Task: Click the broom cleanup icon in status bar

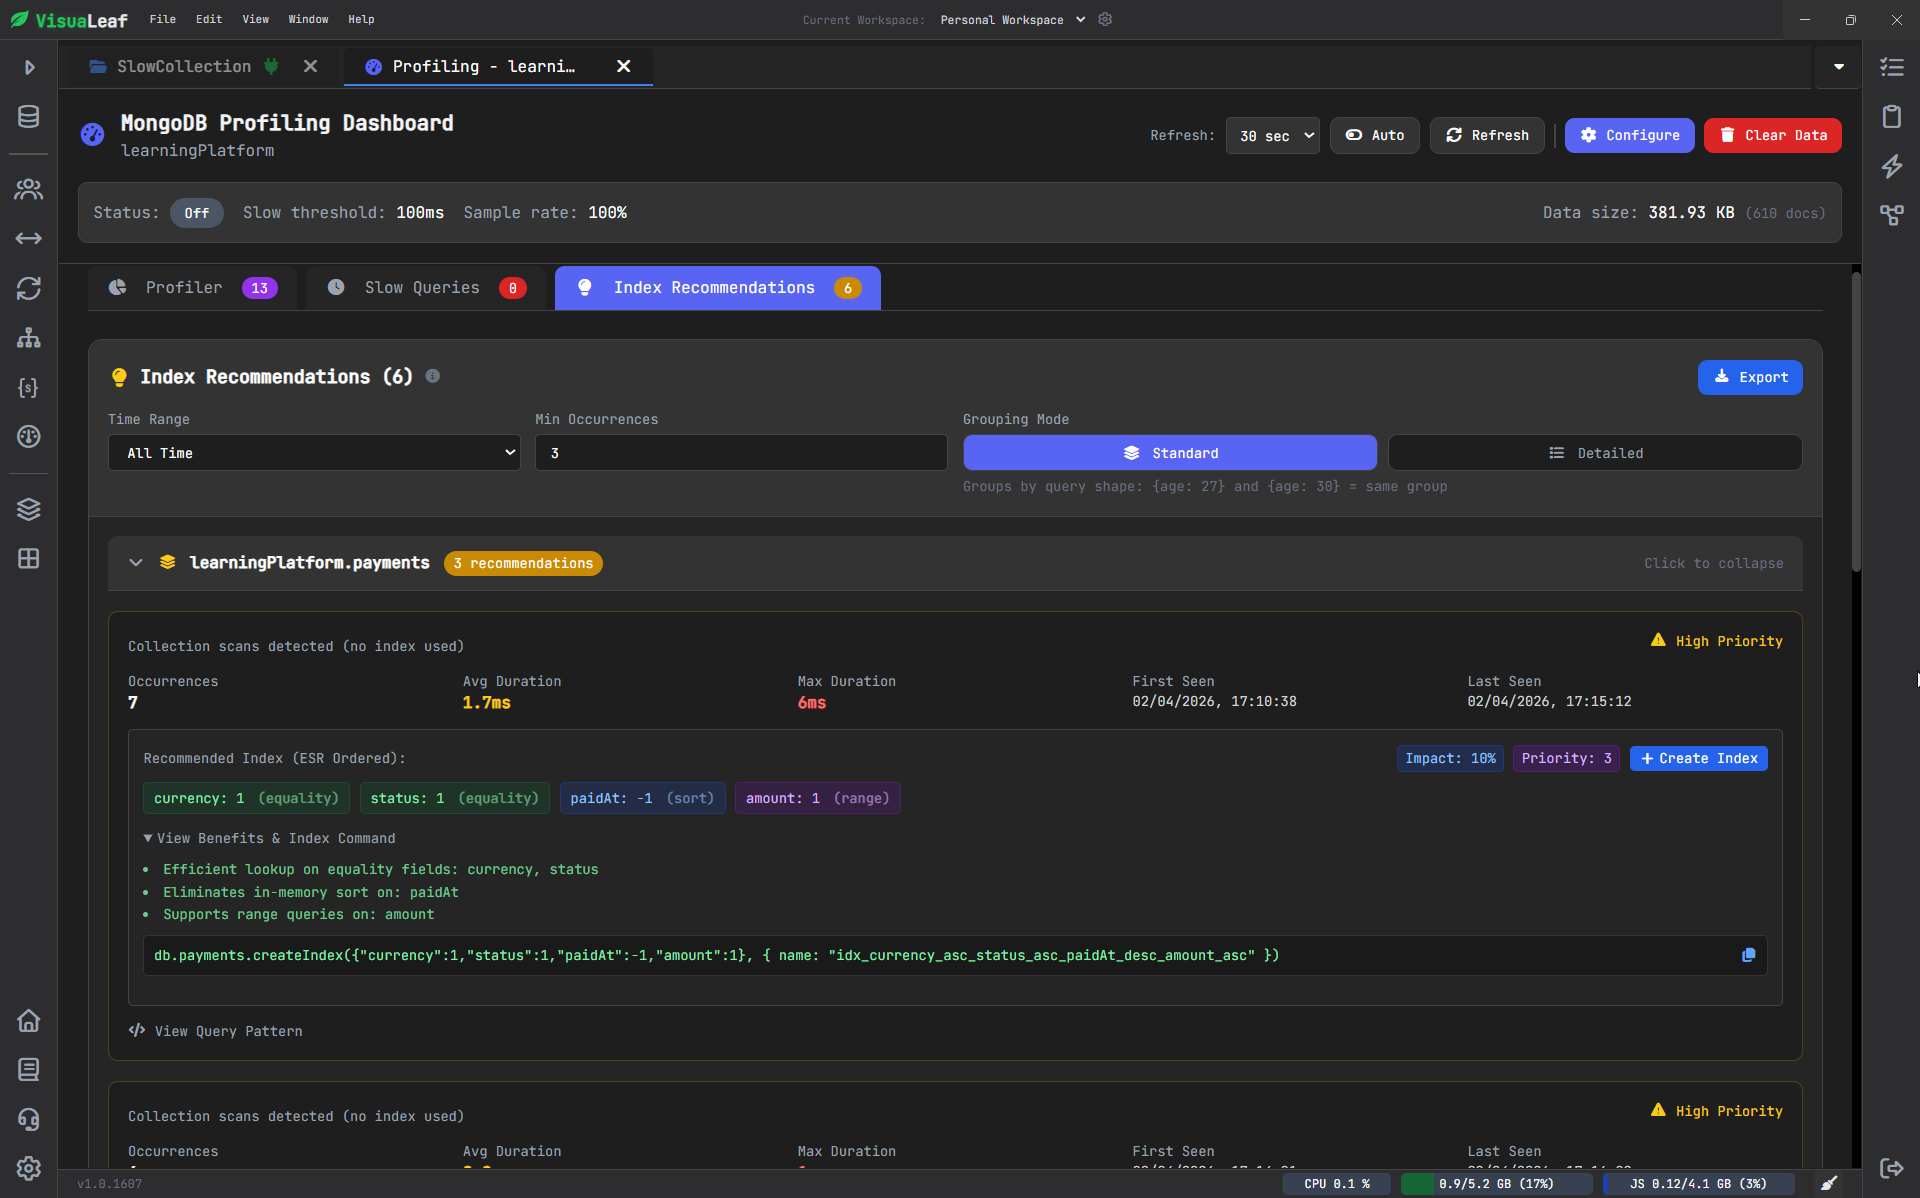Action: pos(1829,1184)
